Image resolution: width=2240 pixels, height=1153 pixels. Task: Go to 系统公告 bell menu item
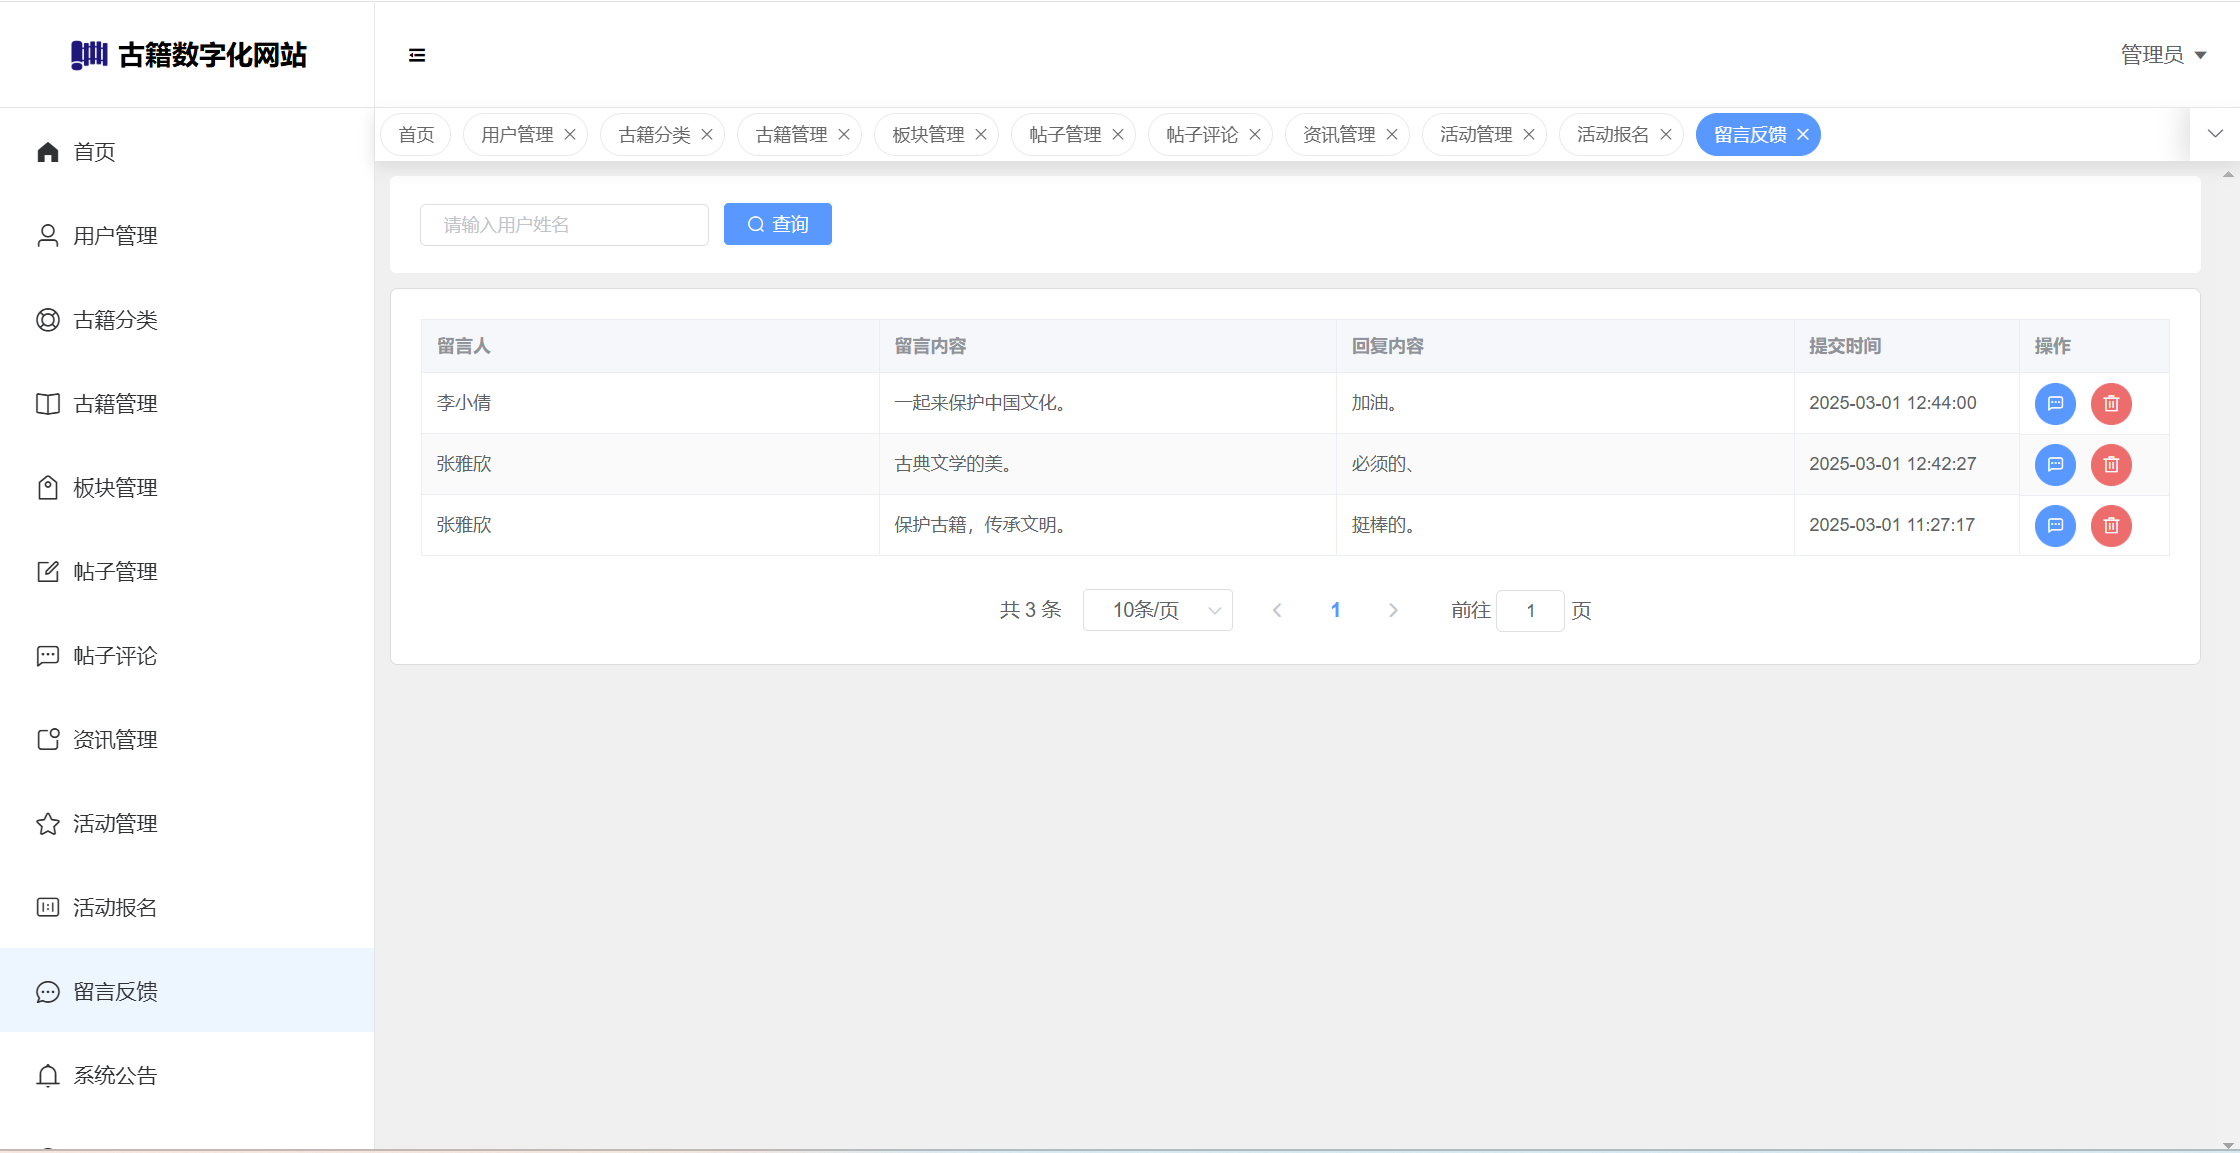point(115,1076)
